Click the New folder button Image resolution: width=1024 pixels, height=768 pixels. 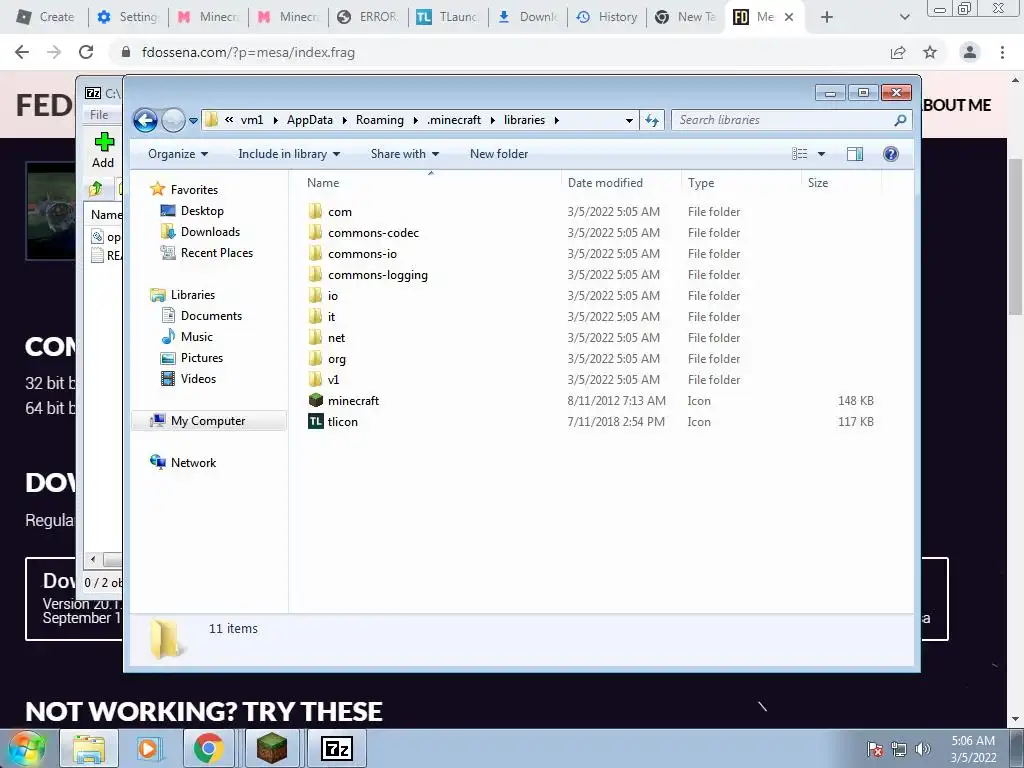point(499,154)
